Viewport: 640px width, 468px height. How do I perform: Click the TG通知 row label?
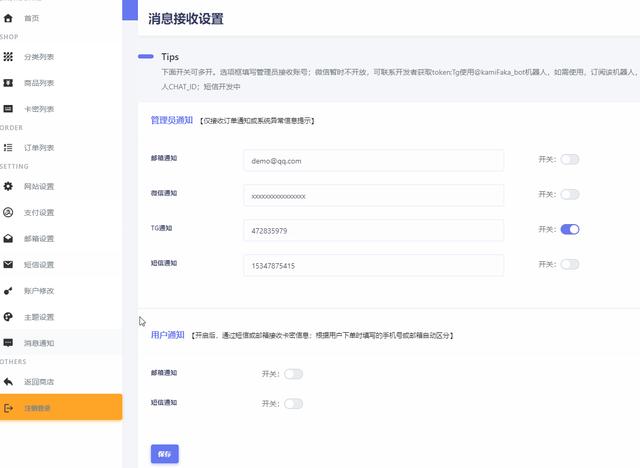pyautogui.click(x=161, y=228)
